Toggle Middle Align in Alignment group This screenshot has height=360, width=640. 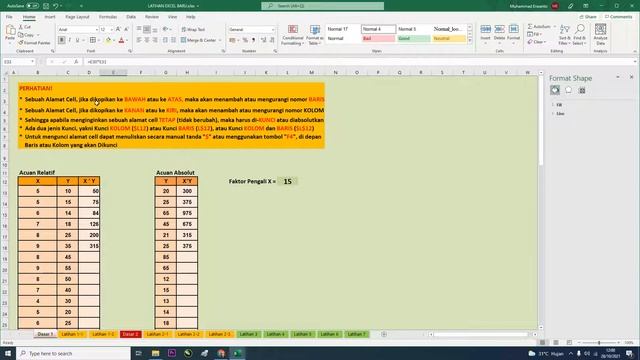point(147,29)
